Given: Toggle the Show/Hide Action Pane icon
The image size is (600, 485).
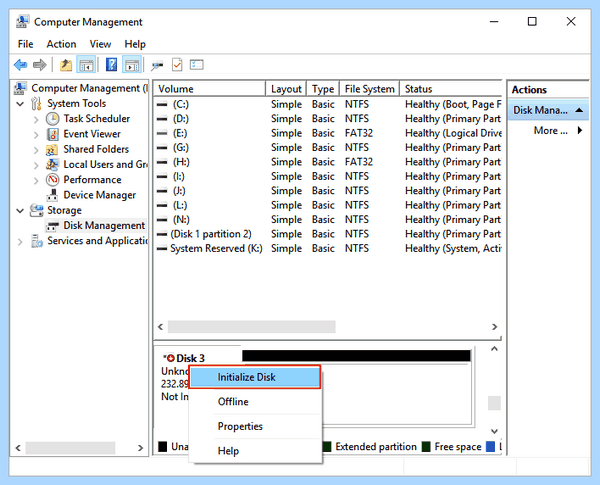Looking at the screenshot, I should (132, 65).
